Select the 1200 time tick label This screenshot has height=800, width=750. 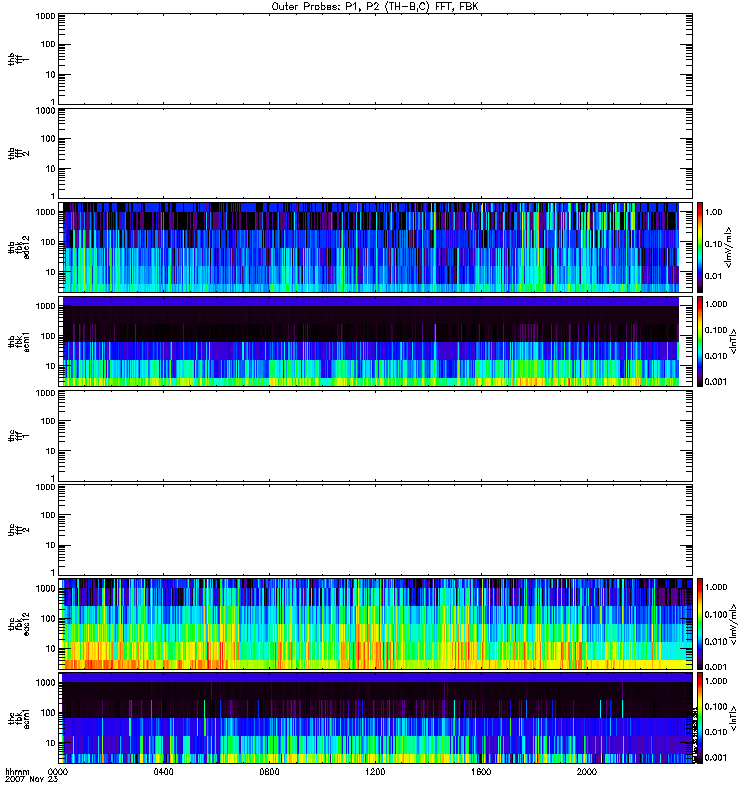coord(375,773)
